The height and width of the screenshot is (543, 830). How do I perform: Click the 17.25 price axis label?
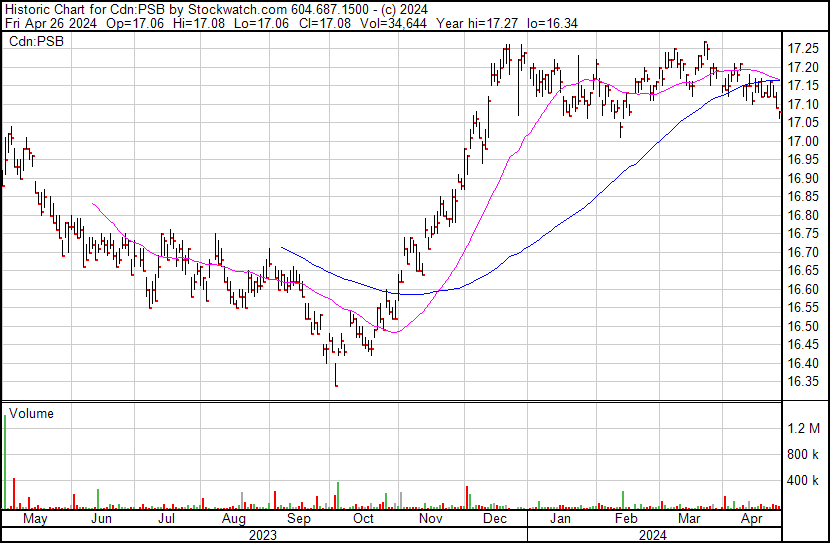click(803, 49)
